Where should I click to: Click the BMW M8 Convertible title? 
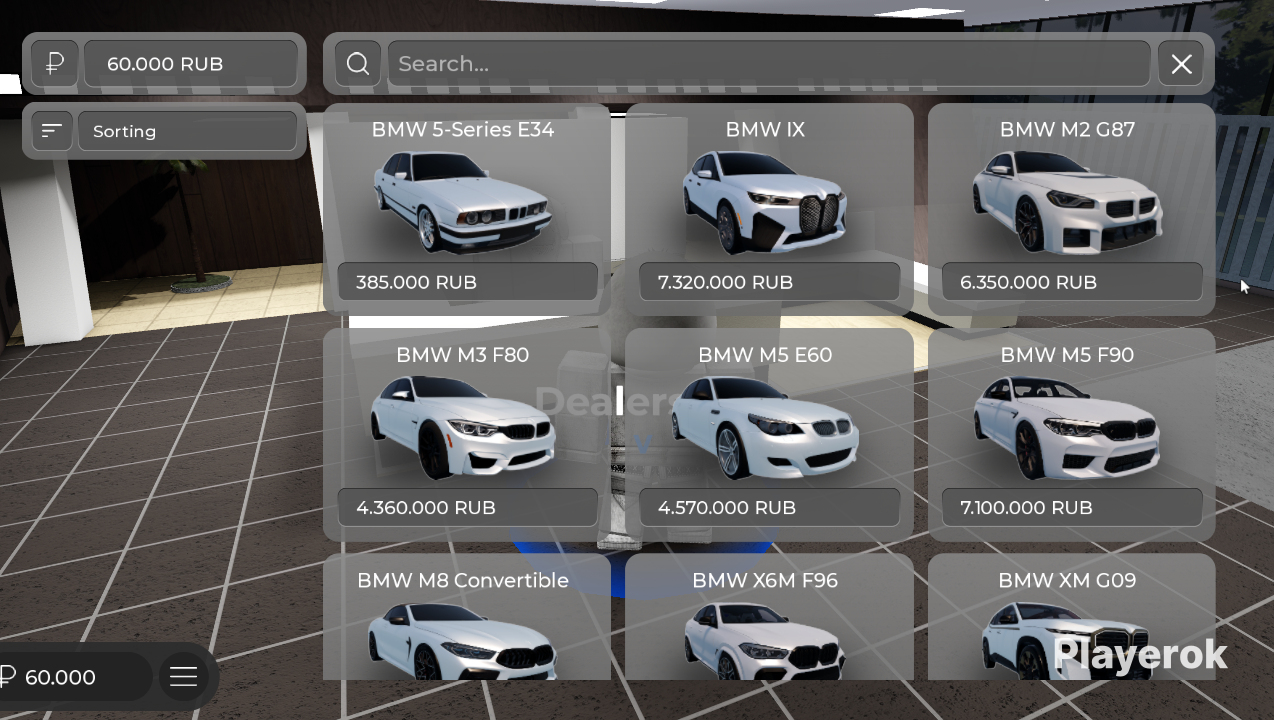click(463, 580)
